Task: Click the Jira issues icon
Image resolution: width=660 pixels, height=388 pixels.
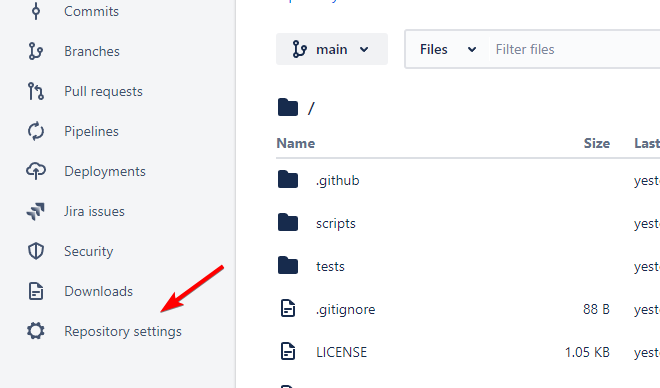Action: (x=36, y=211)
